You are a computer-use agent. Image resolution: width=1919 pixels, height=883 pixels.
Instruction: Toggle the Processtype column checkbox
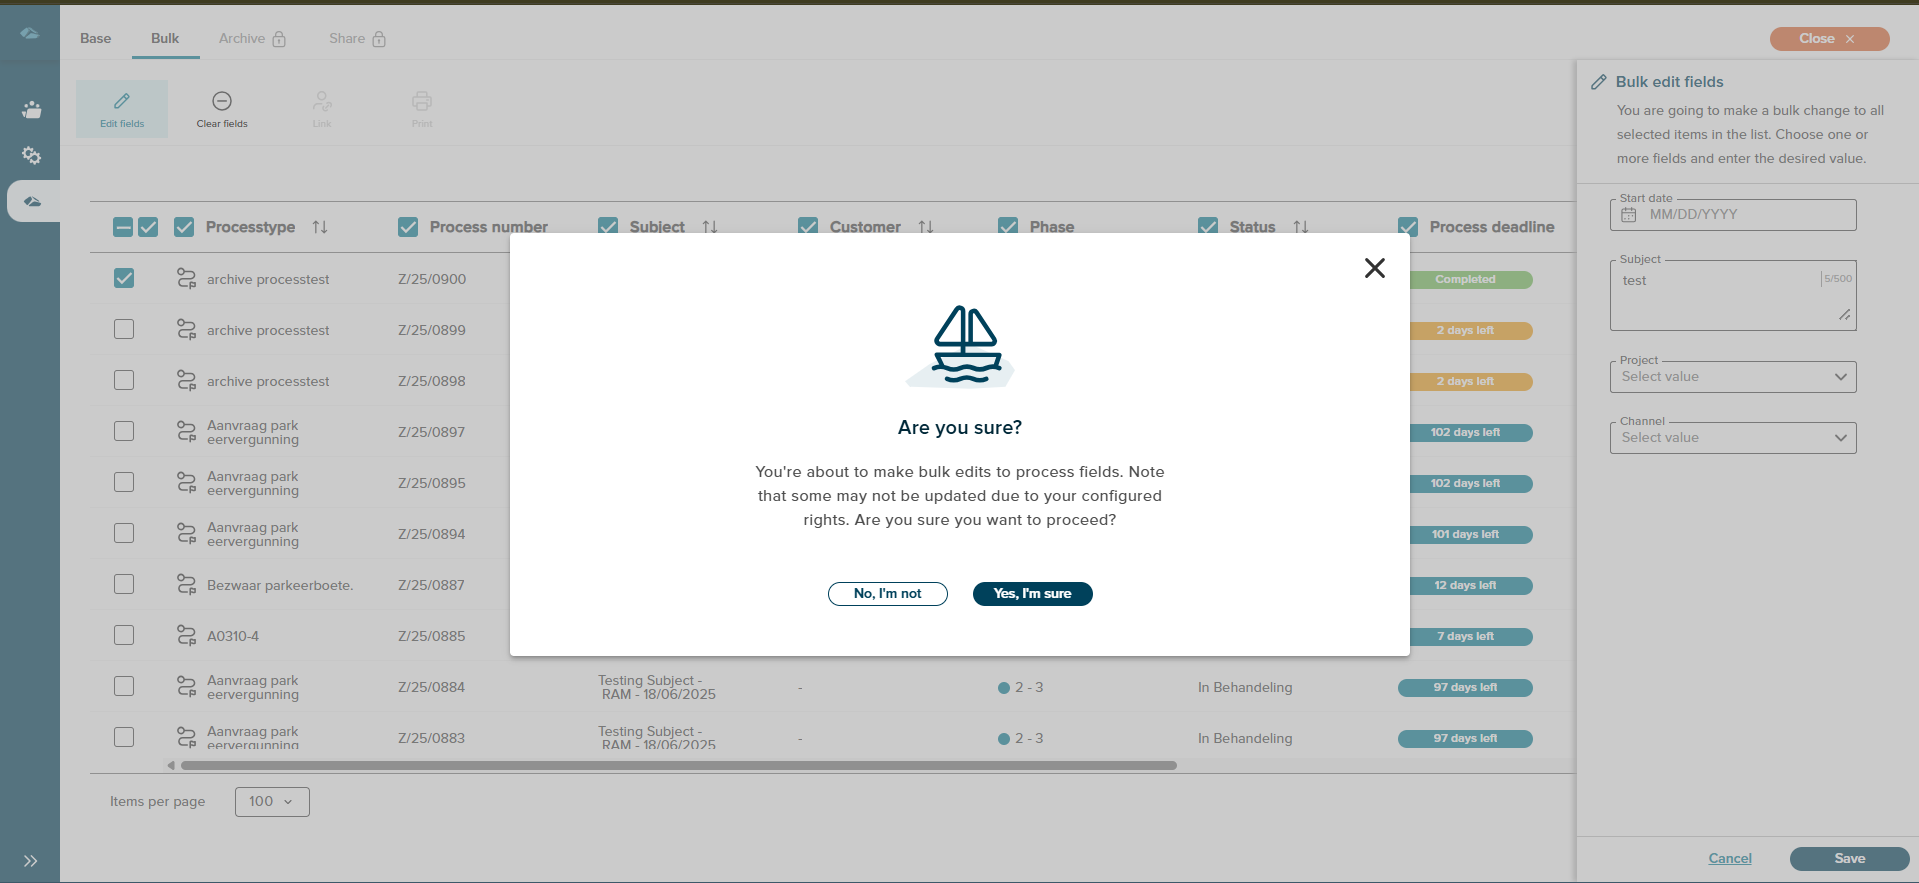tap(184, 227)
